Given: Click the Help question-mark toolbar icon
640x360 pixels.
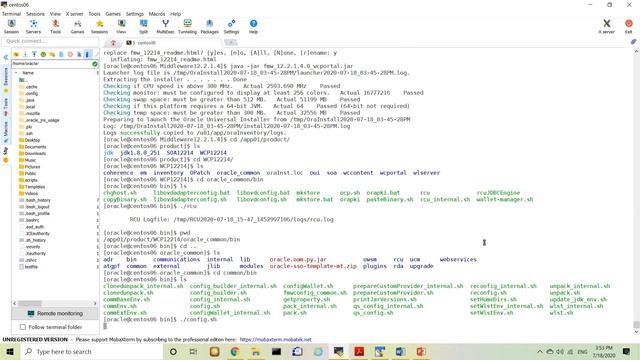Looking at the screenshot, I should tap(253, 27).
